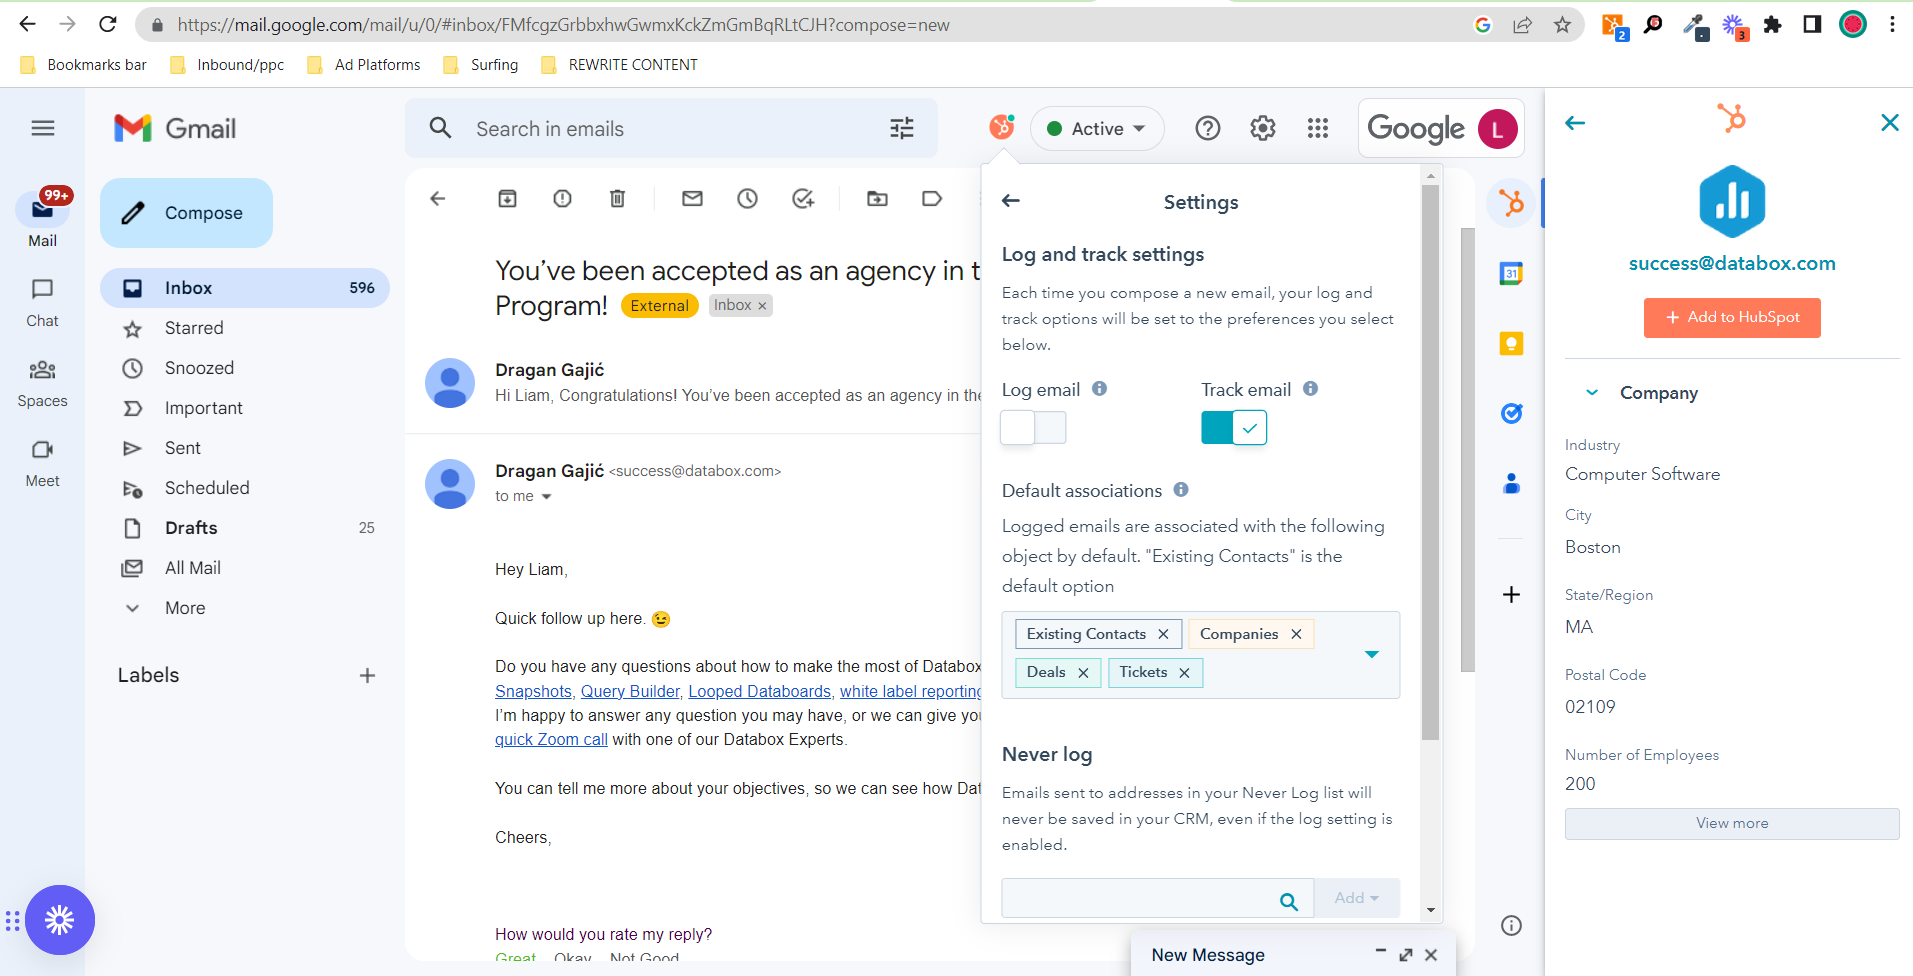Disable the Track email toggle
This screenshot has width=1913, height=976.
(1234, 427)
